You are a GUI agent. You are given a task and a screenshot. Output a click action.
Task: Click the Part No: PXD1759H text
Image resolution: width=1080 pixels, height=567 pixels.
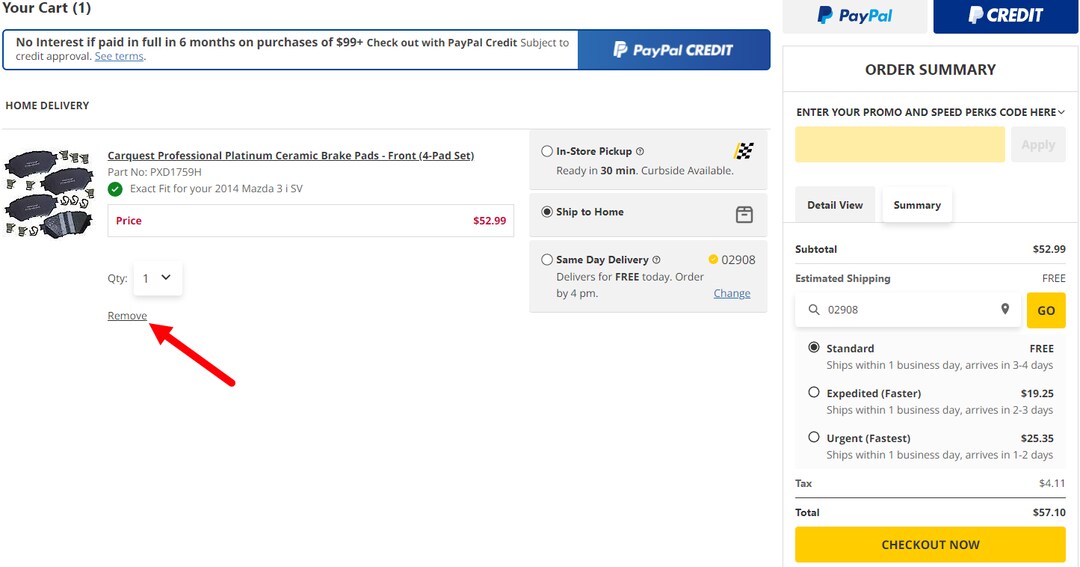pos(154,172)
